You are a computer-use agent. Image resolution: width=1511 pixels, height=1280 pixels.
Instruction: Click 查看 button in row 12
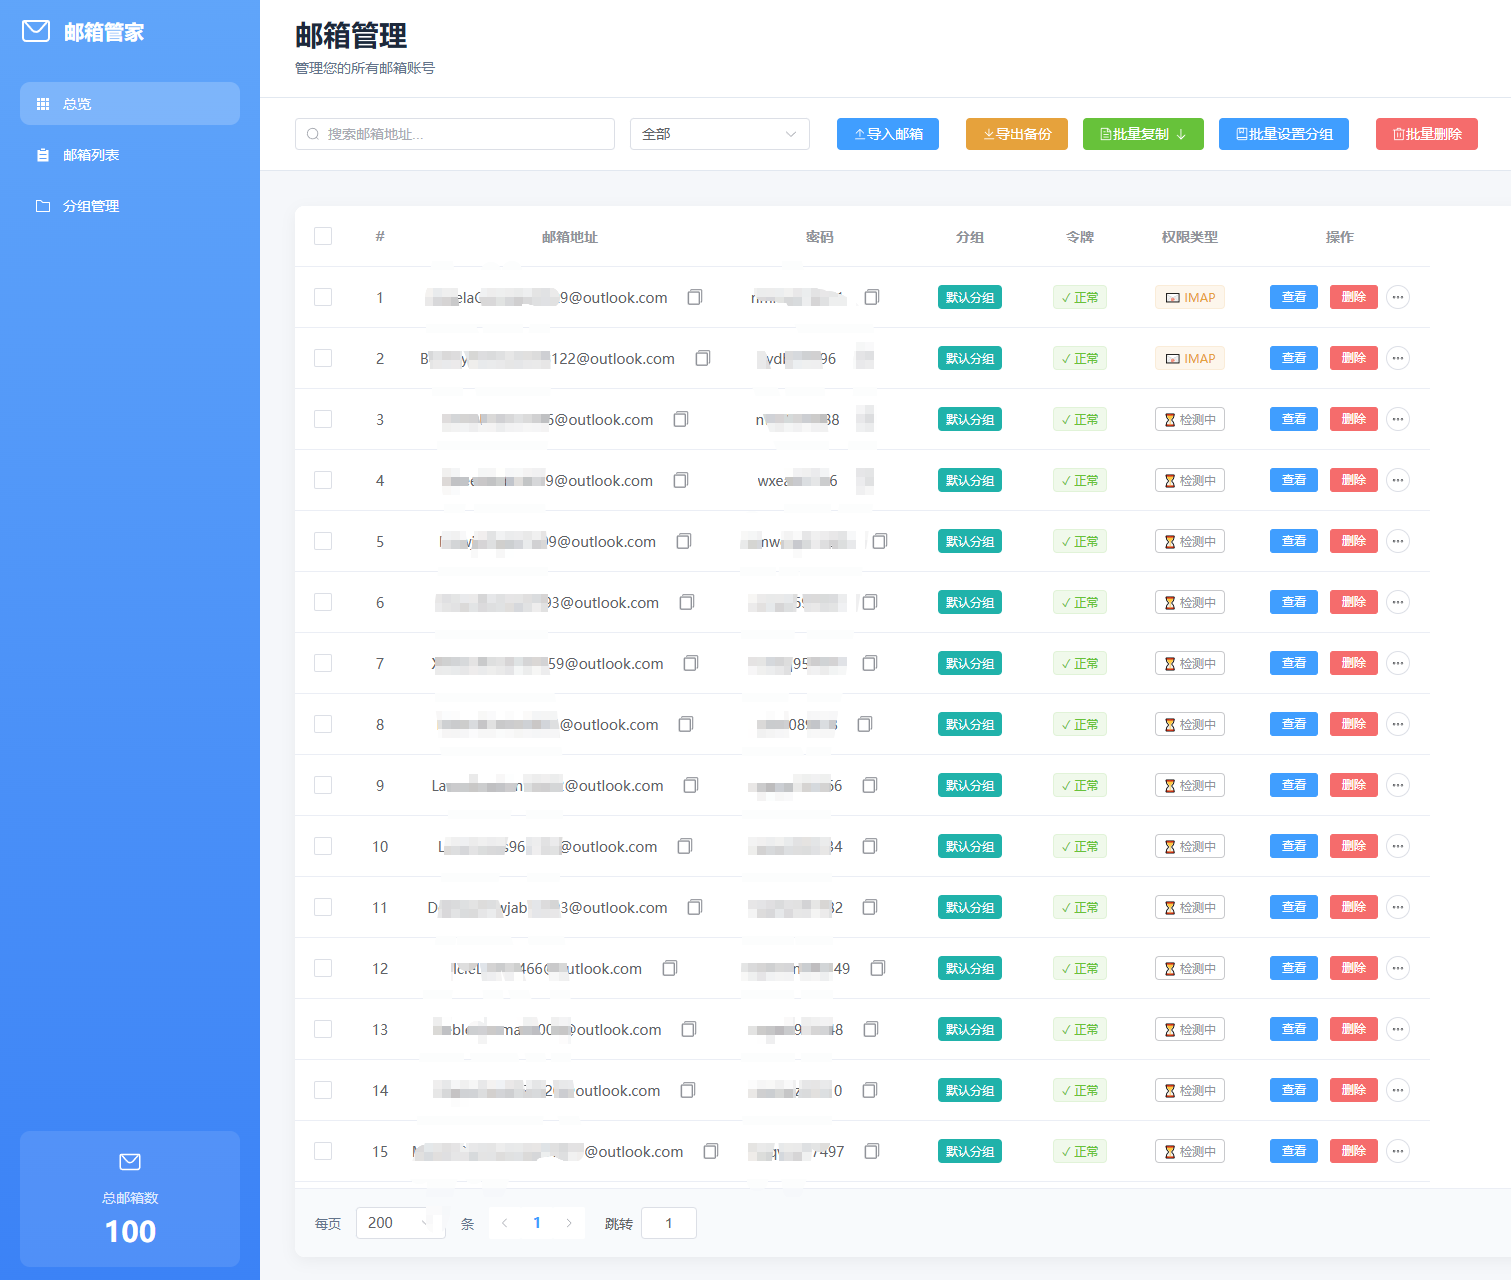pyautogui.click(x=1294, y=968)
